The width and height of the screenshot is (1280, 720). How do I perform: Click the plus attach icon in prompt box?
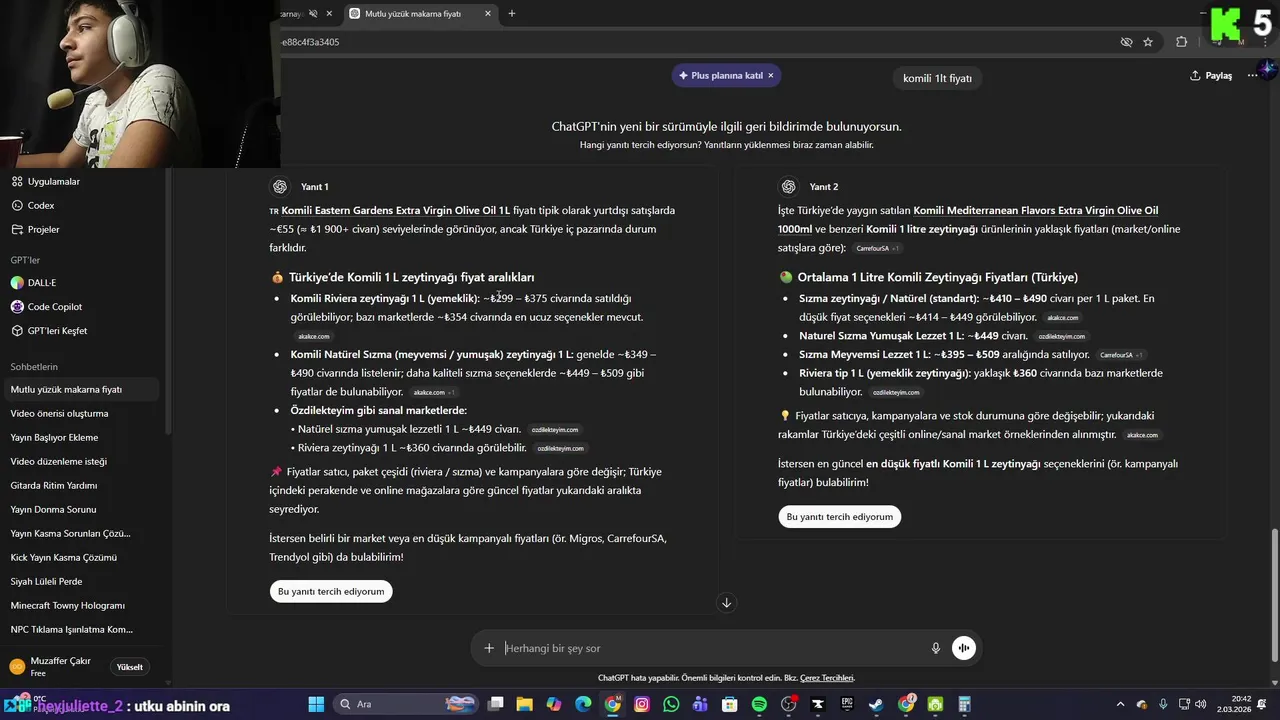pos(489,648)
